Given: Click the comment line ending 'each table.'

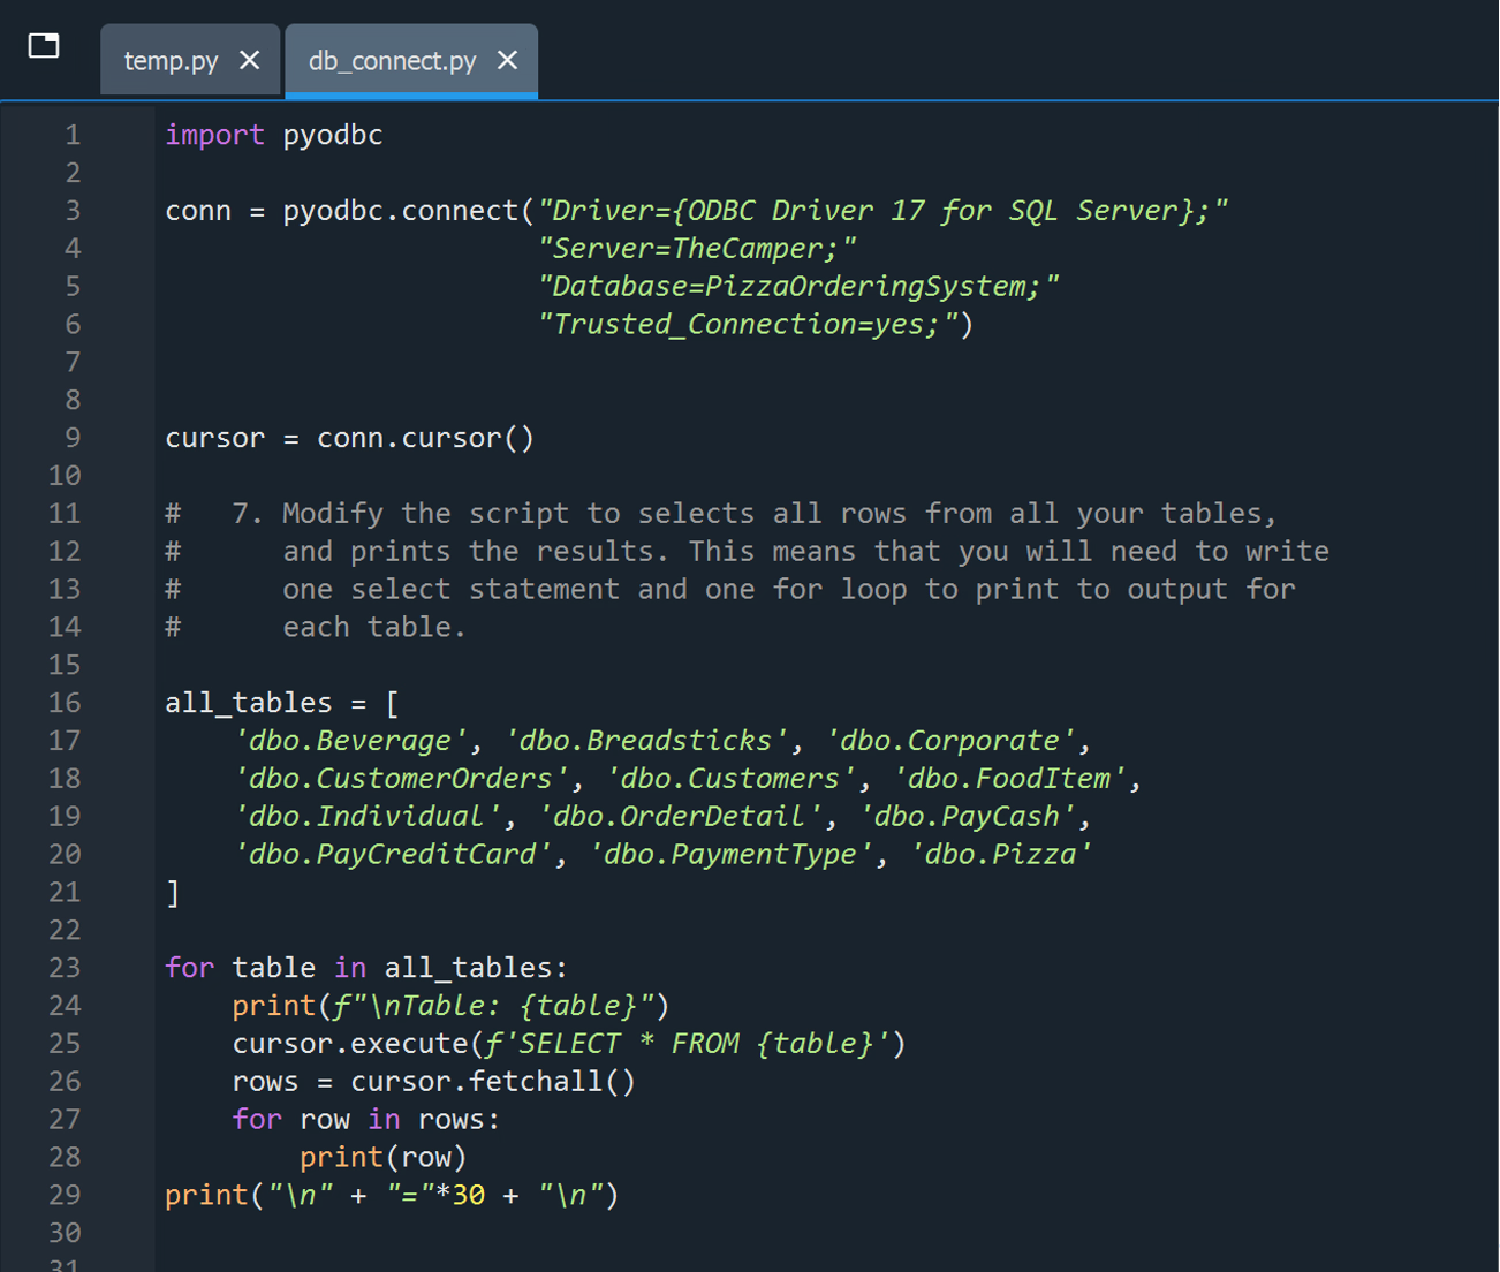Looking at the screenshot, I should pos(316,628).
